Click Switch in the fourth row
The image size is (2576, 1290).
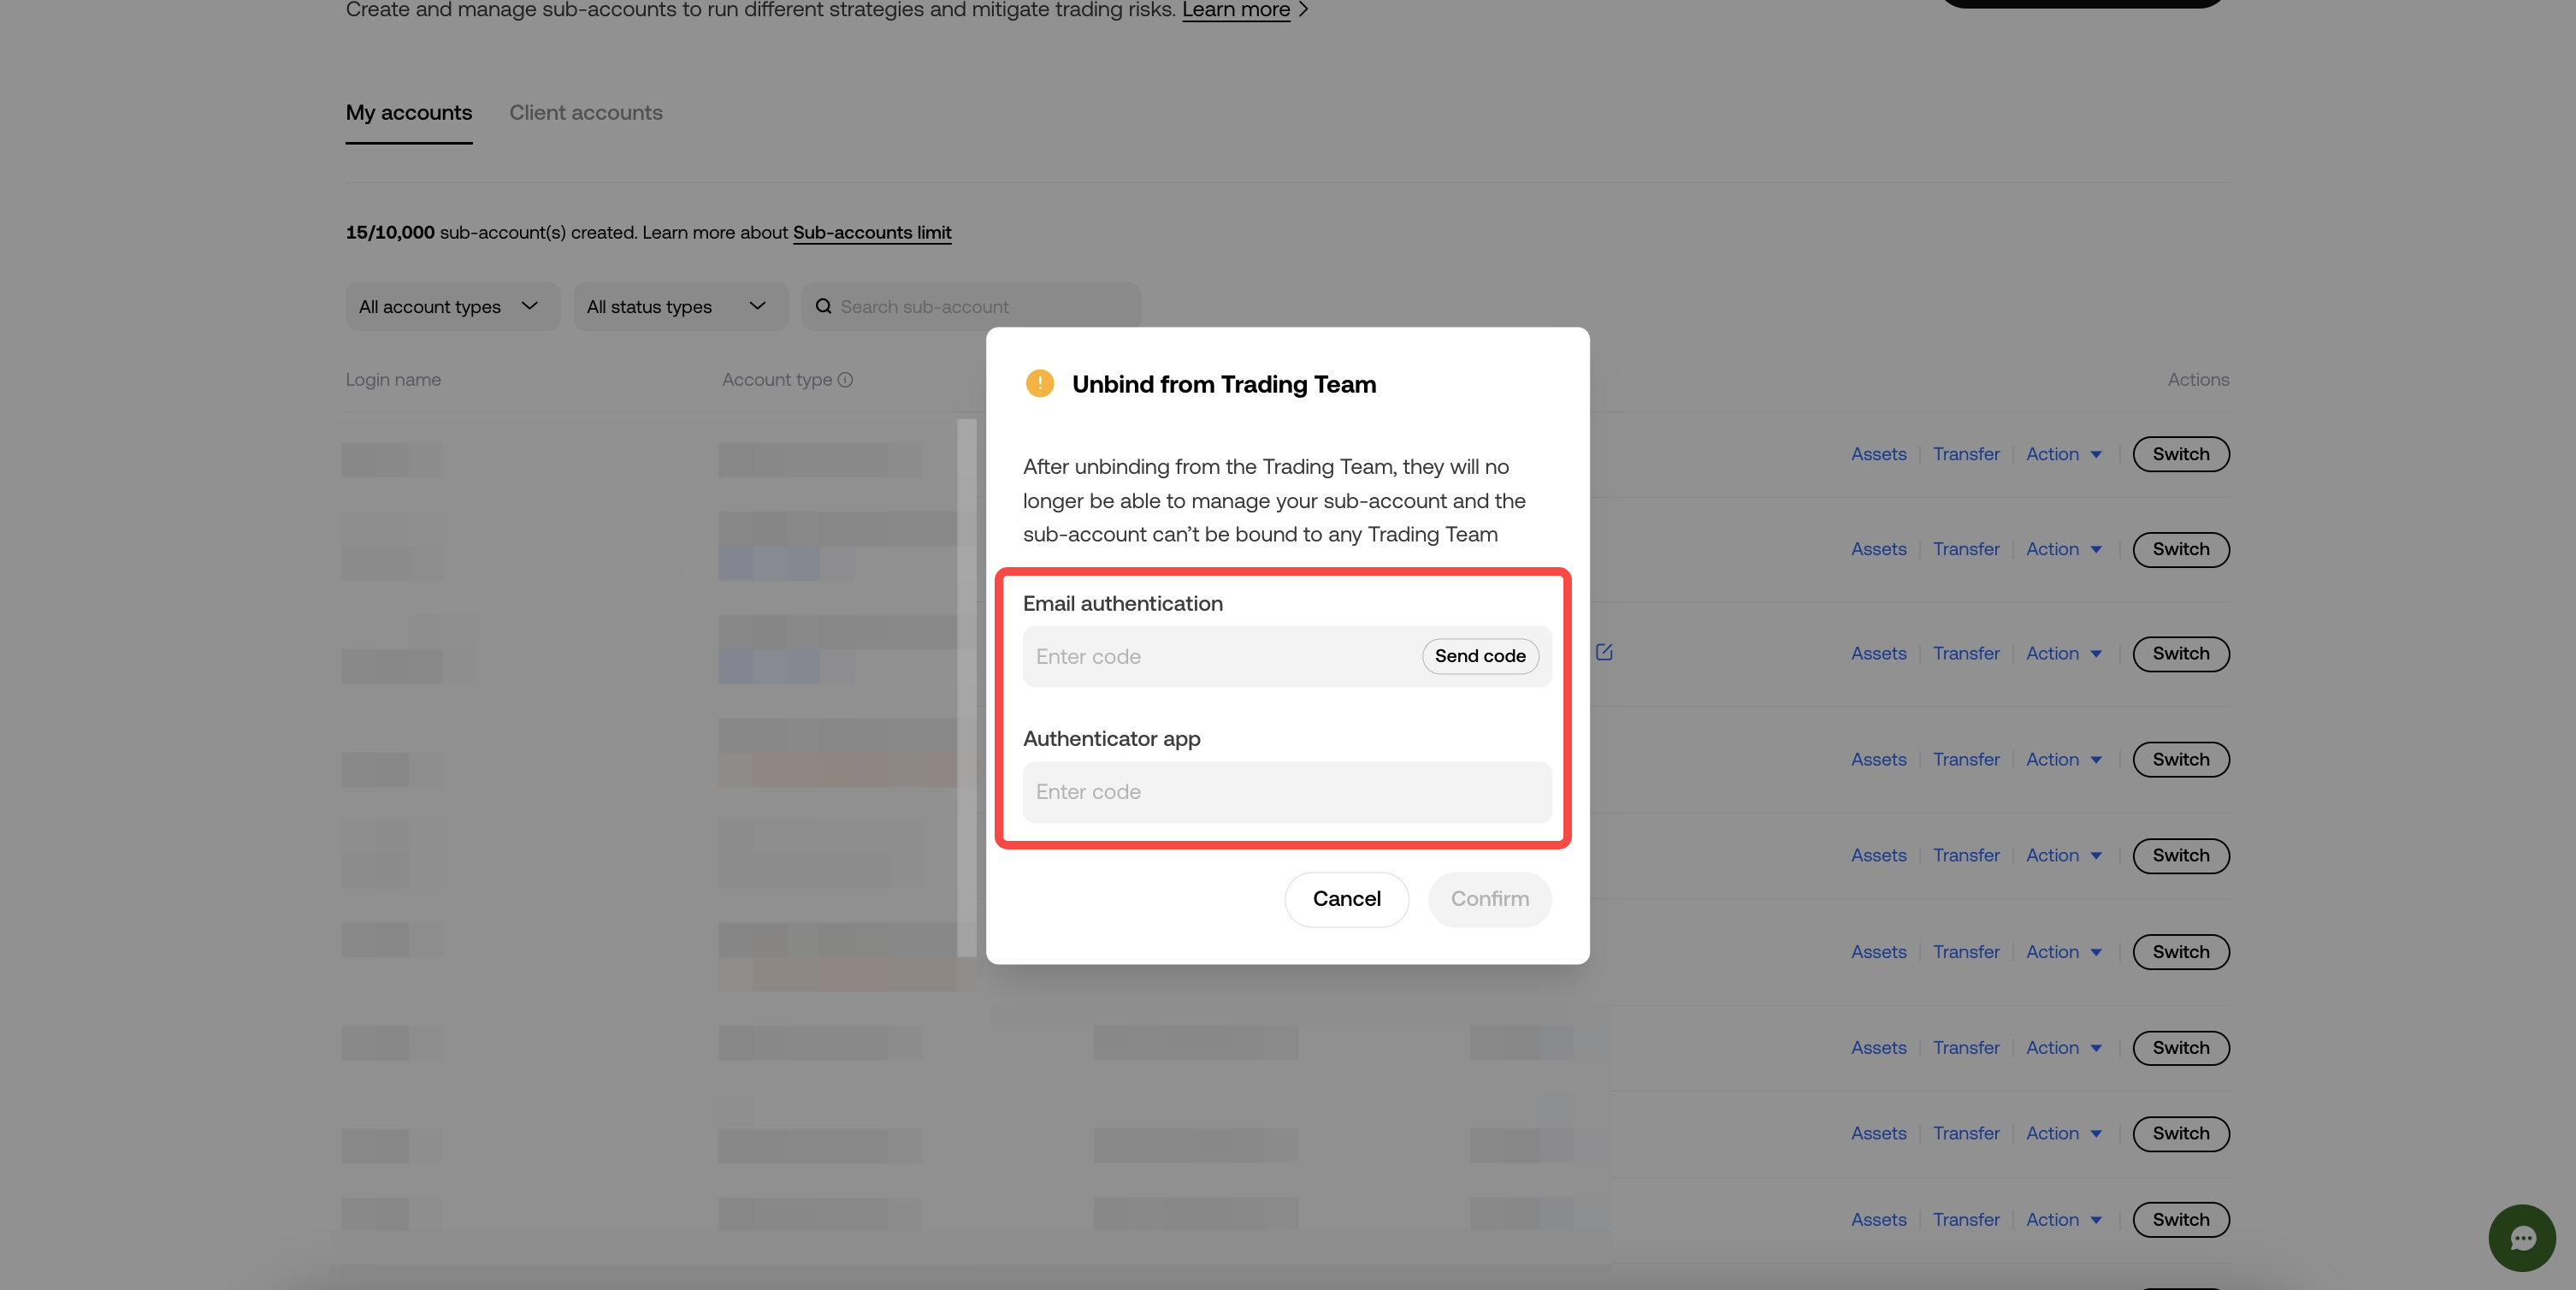(x=2181, y=759)
